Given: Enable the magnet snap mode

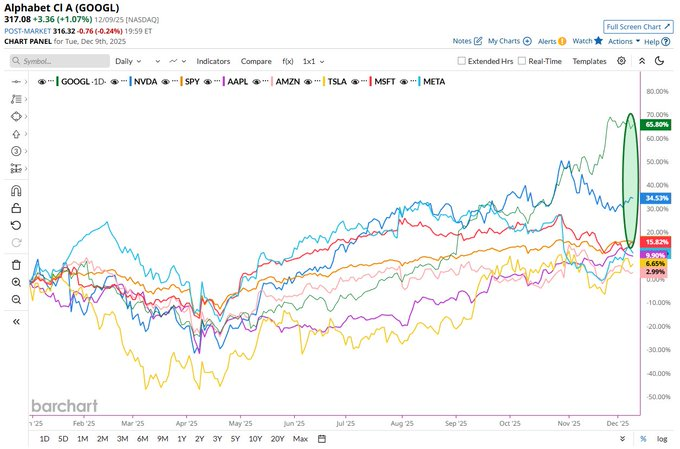Looking at the screenshot, I should [16, 190].
